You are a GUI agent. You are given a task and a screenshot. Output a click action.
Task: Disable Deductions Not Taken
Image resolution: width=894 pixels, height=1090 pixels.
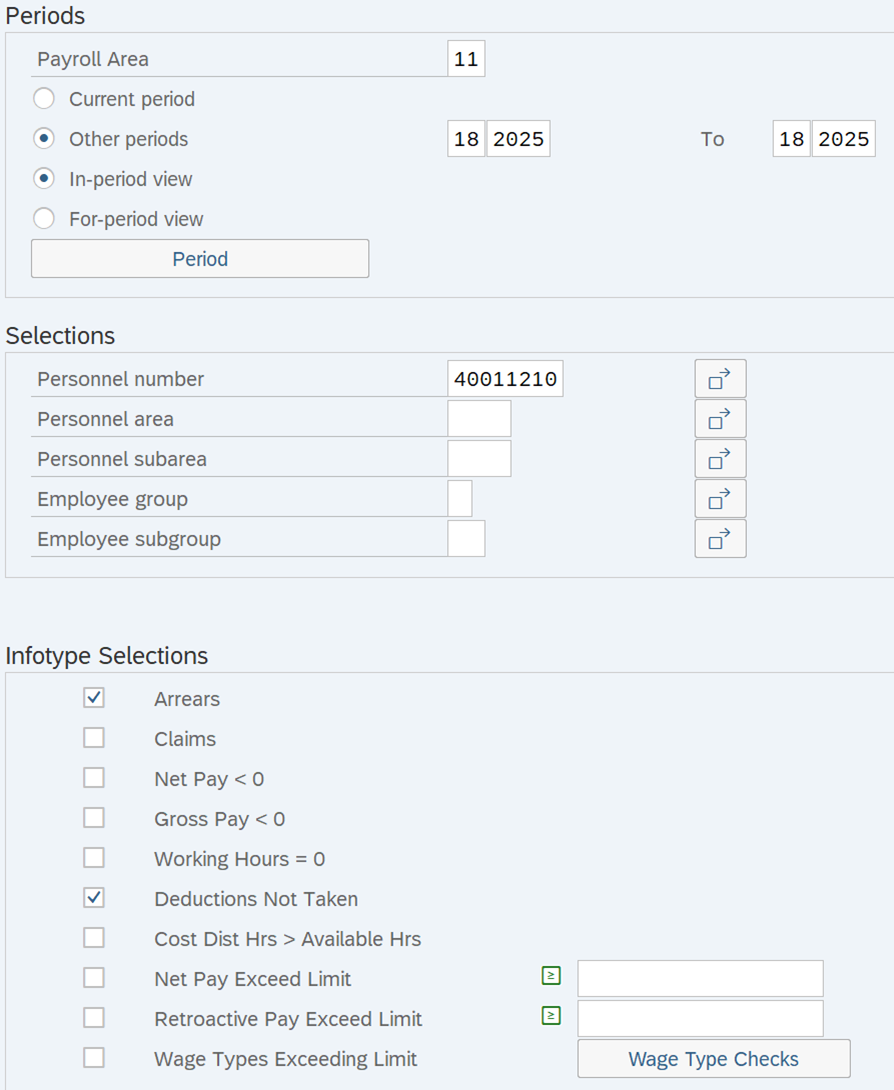click(x=94, y=897)
